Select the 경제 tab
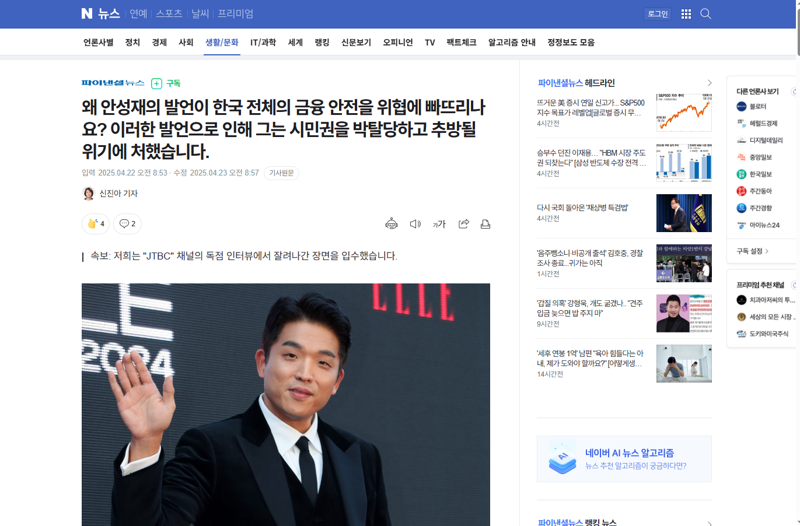The image size is (800, 526). click(159, 42)
